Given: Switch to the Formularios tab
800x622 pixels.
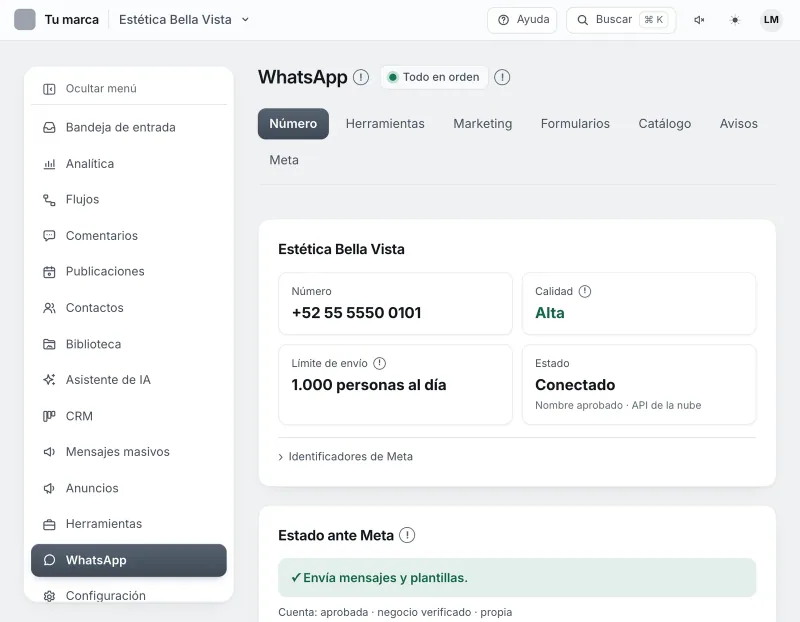Looking at the screenshot, I should [575, 123].
